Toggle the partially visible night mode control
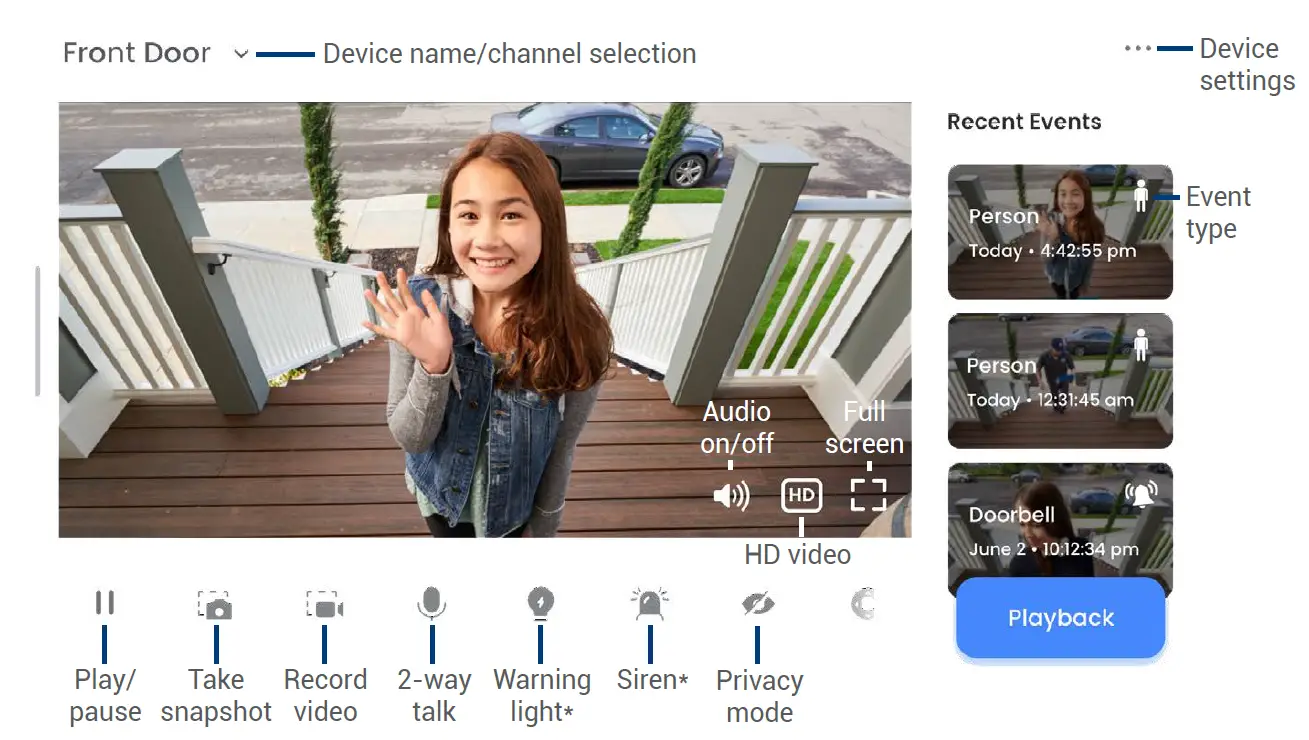The height and width of the screenshot is (740, 1309). click(862, 602)
